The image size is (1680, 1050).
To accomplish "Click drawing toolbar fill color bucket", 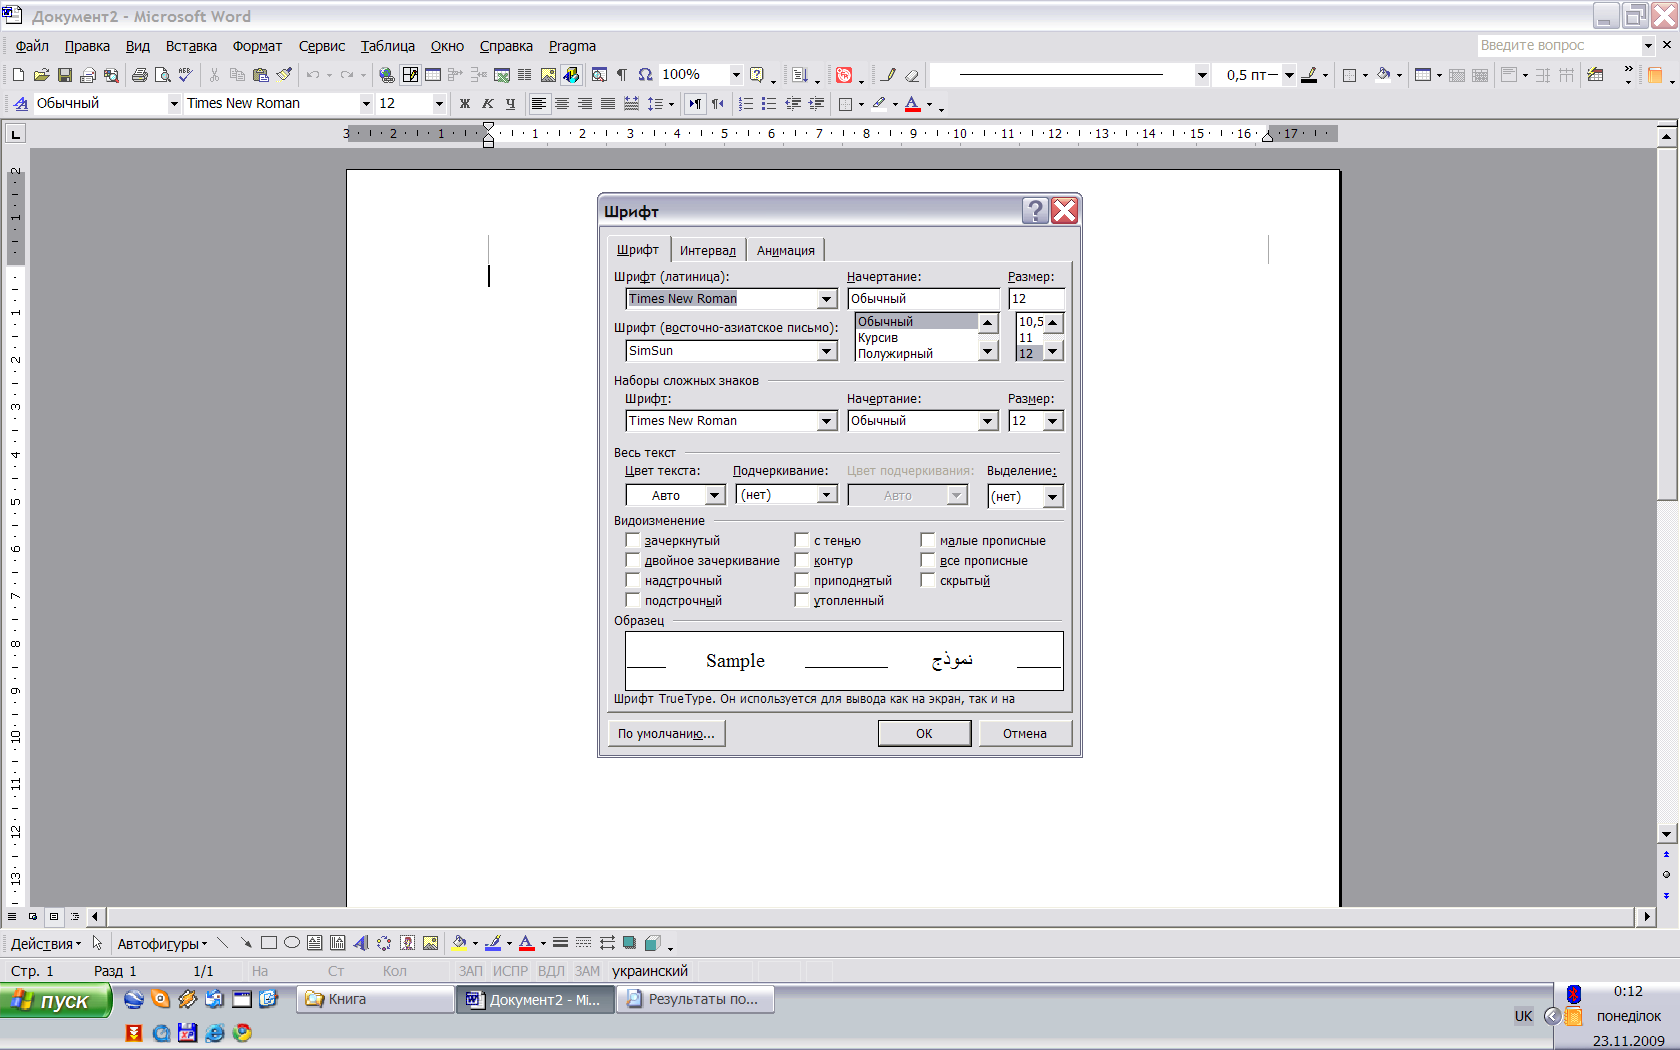I will 459,943.
